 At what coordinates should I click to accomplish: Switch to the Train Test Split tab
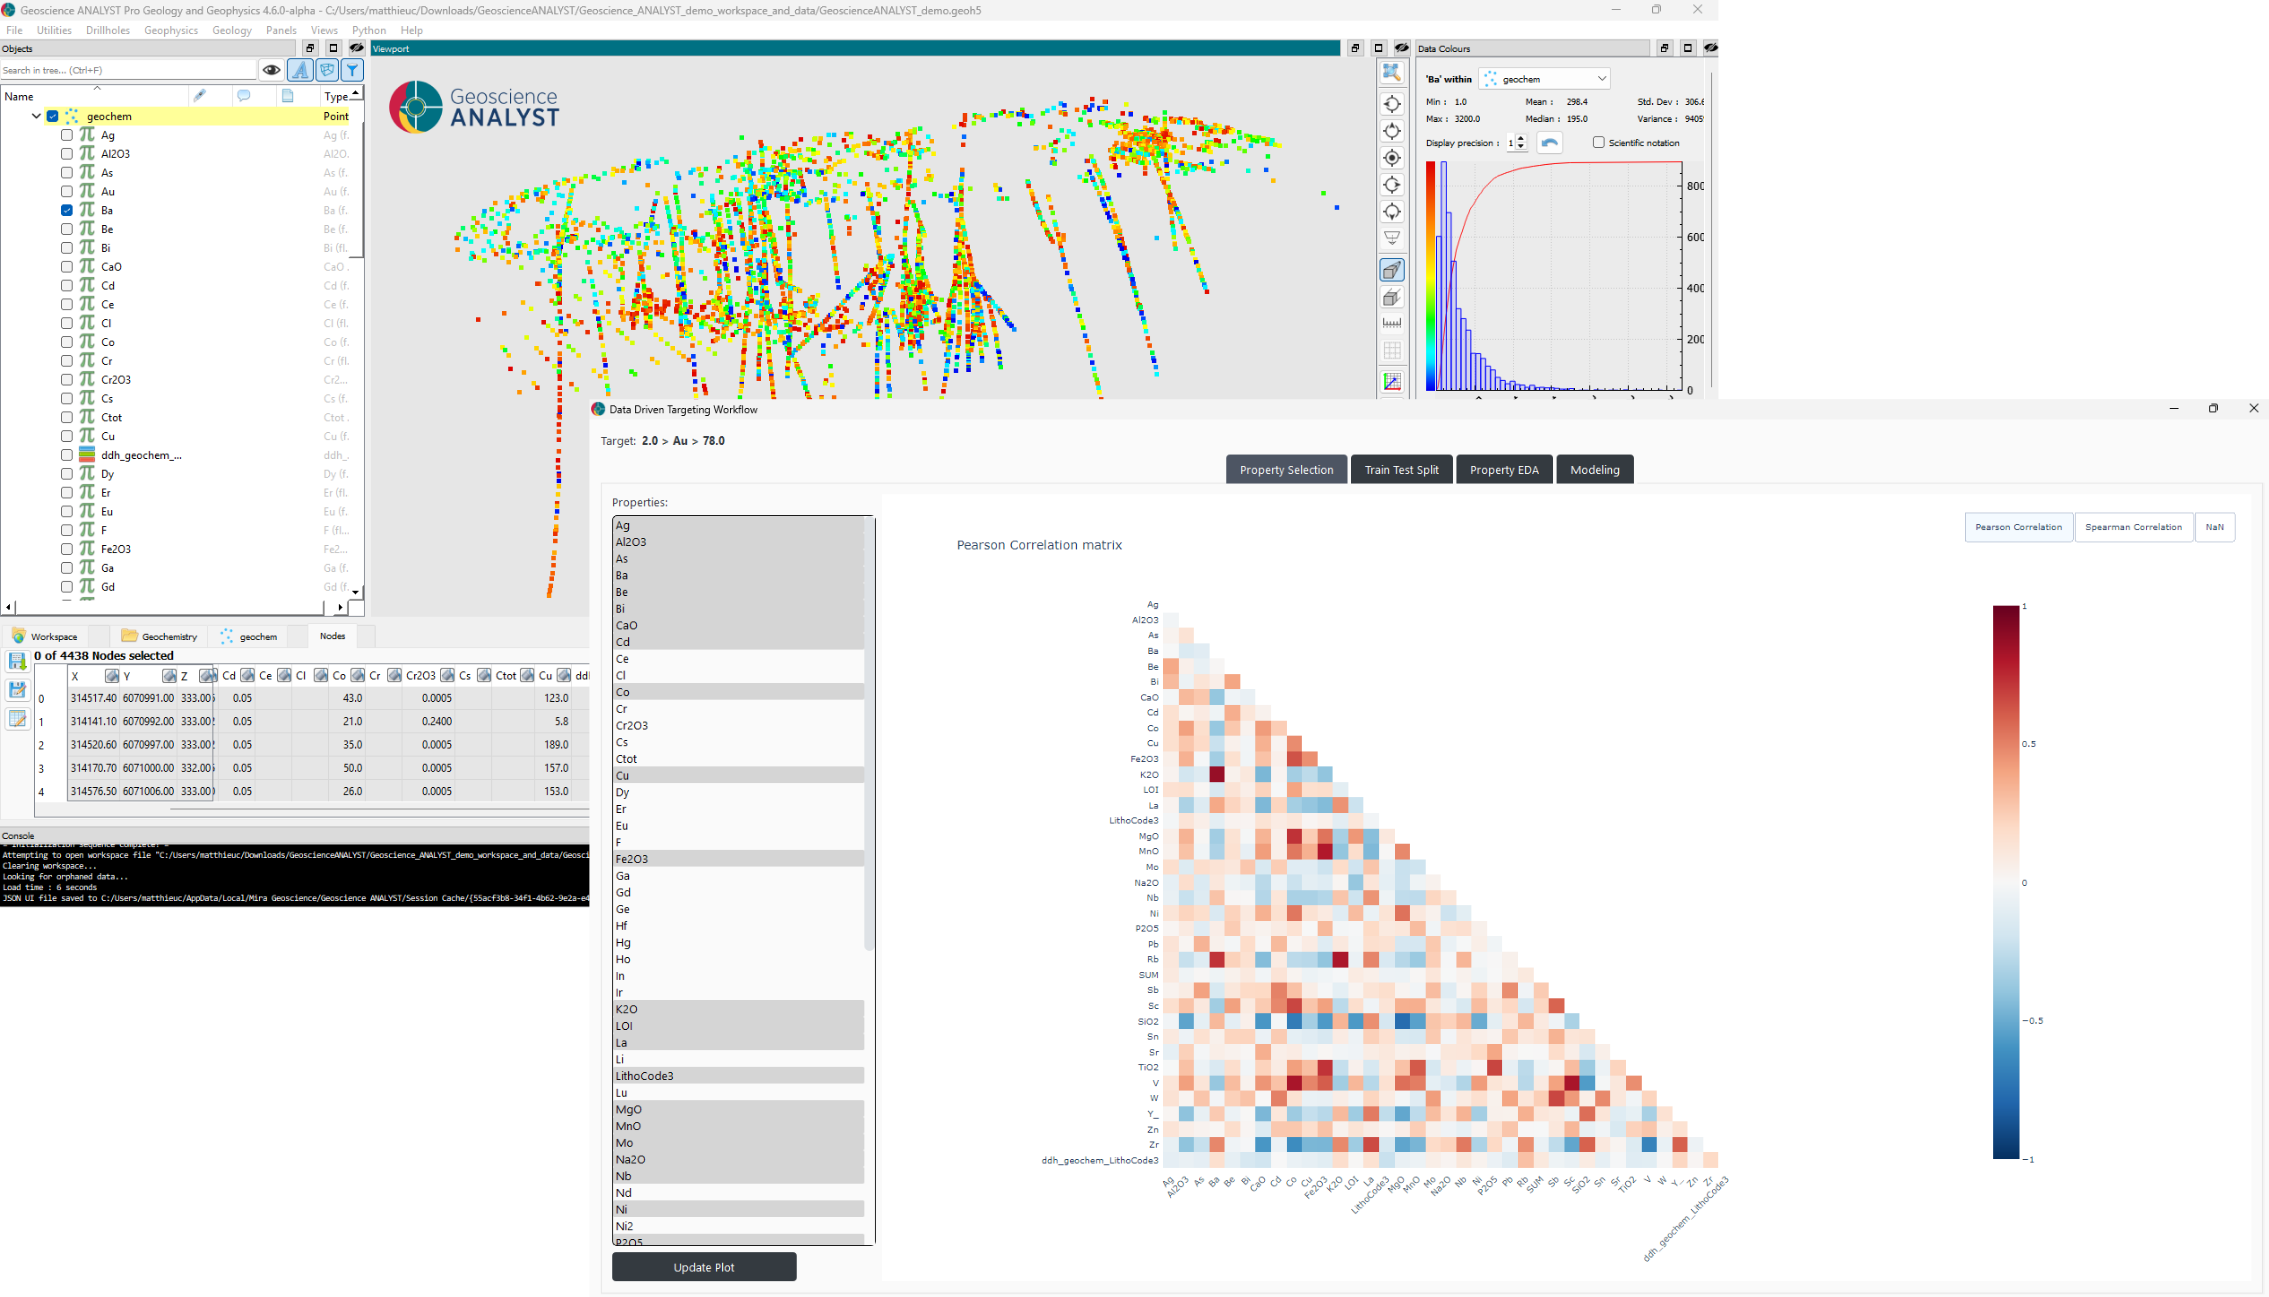pos(1401,470)
